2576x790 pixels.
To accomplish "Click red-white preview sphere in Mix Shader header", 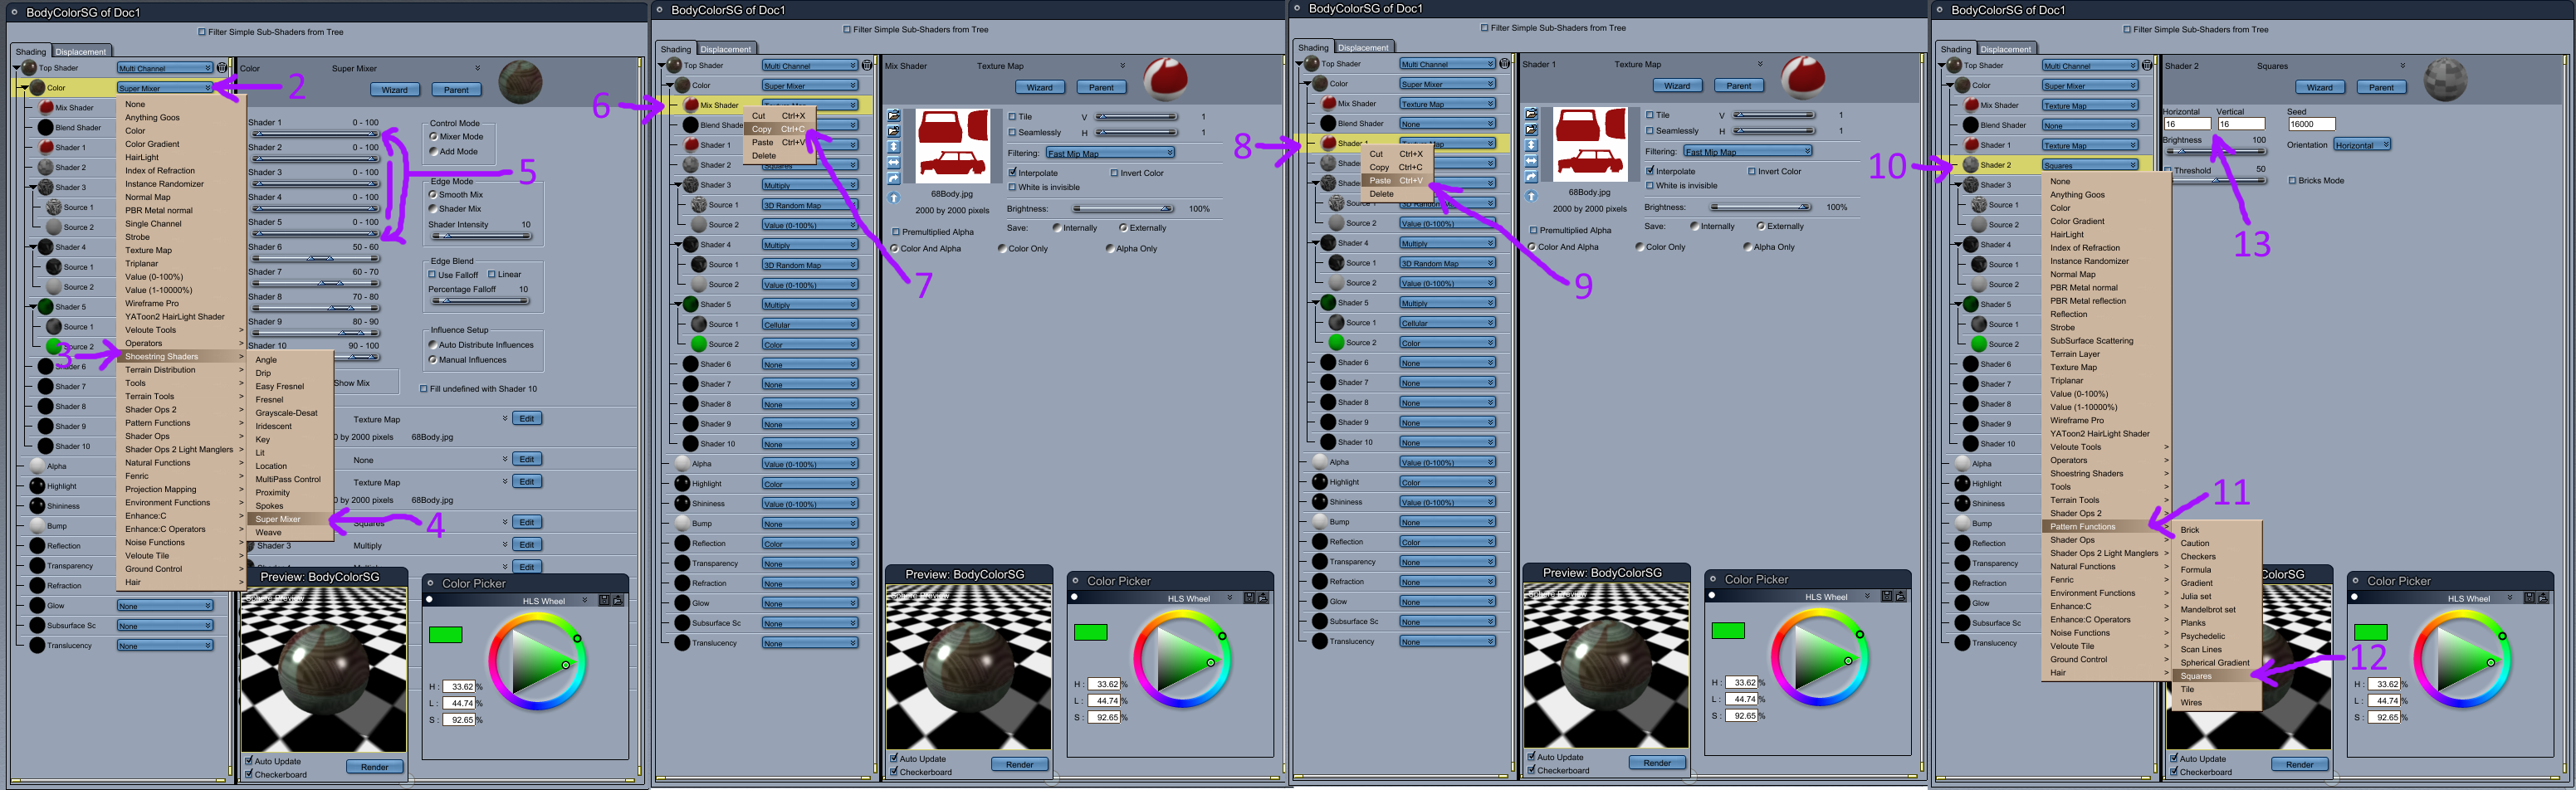I will tap(1165, 79).
